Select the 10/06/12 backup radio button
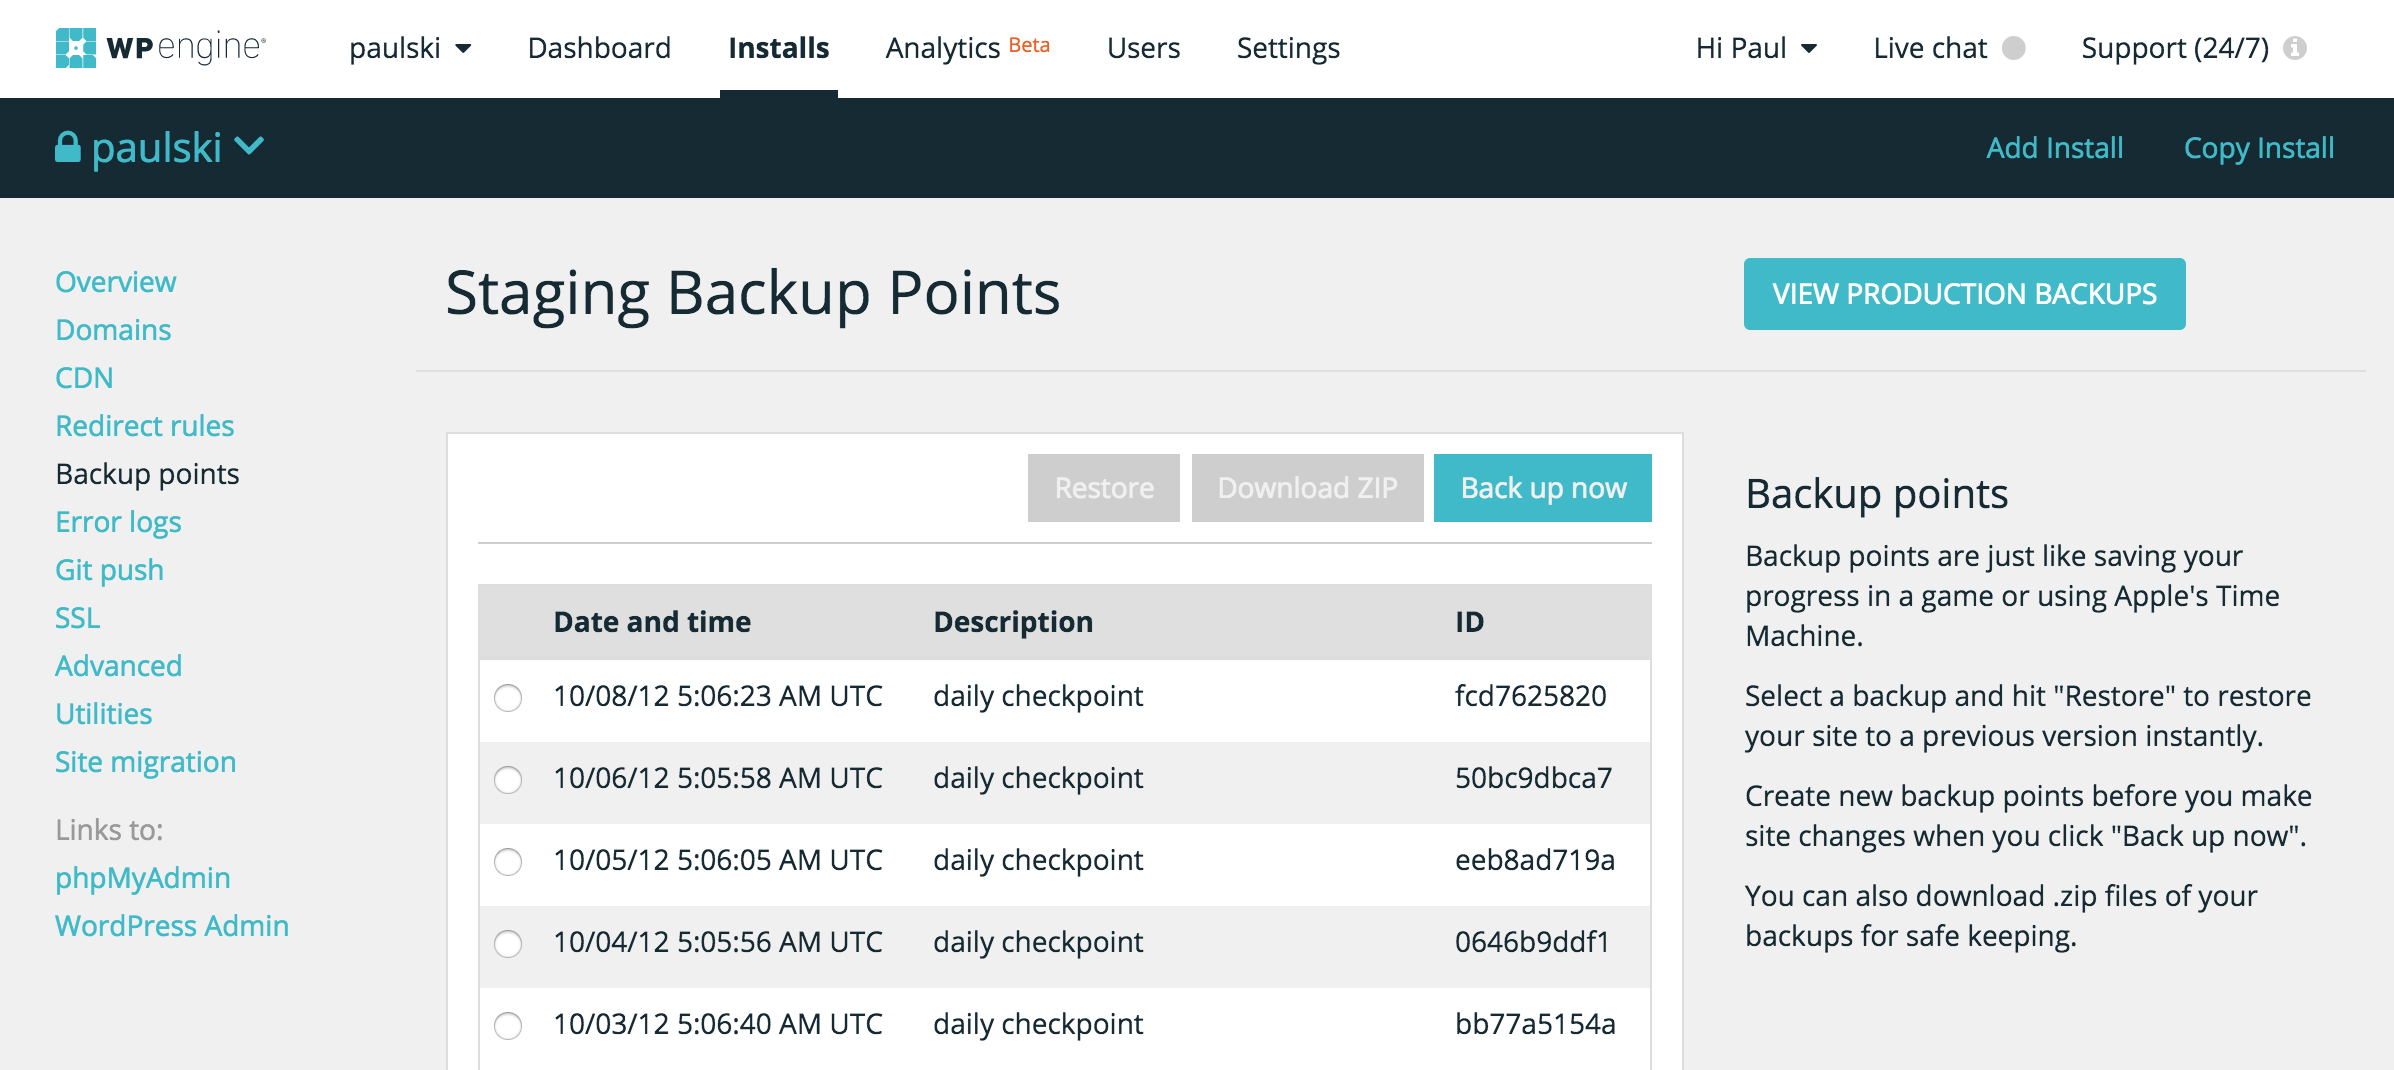 coord(508,779)
